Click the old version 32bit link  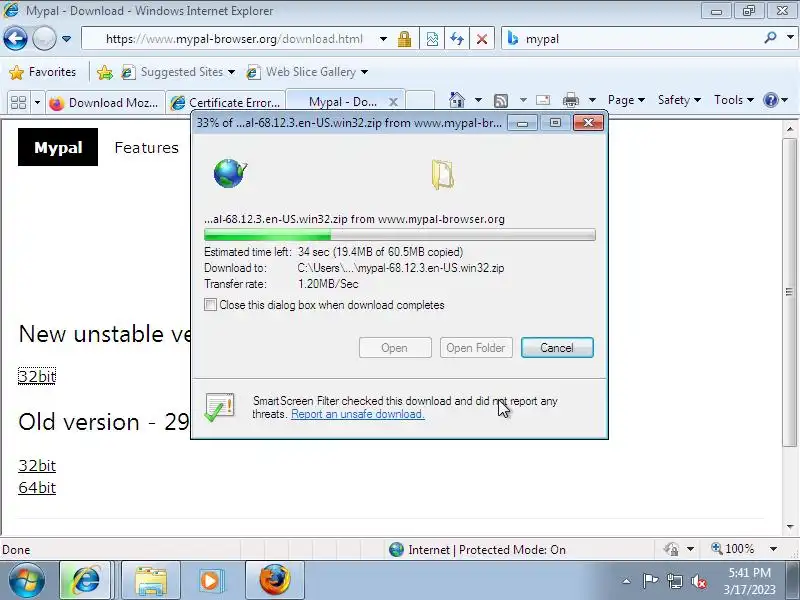pos(37,465)
